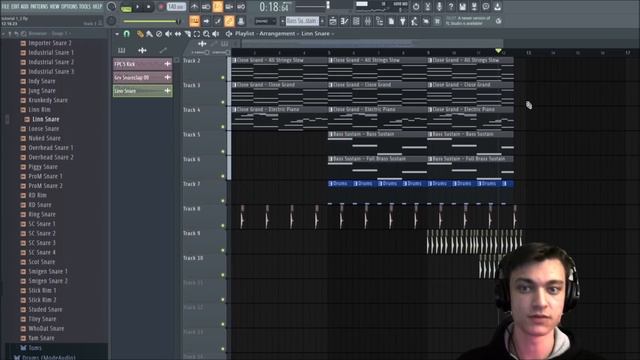This screenshot has width=640, height=360.
Task: Click the microphone one-click recording icon
Action: pos(440,7)
